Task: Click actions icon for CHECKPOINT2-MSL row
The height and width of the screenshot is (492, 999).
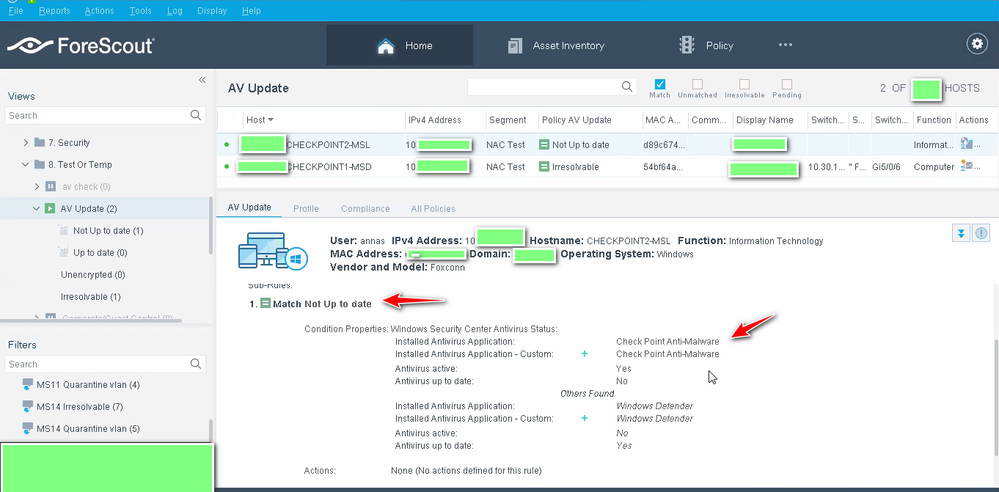Action: 966,144
